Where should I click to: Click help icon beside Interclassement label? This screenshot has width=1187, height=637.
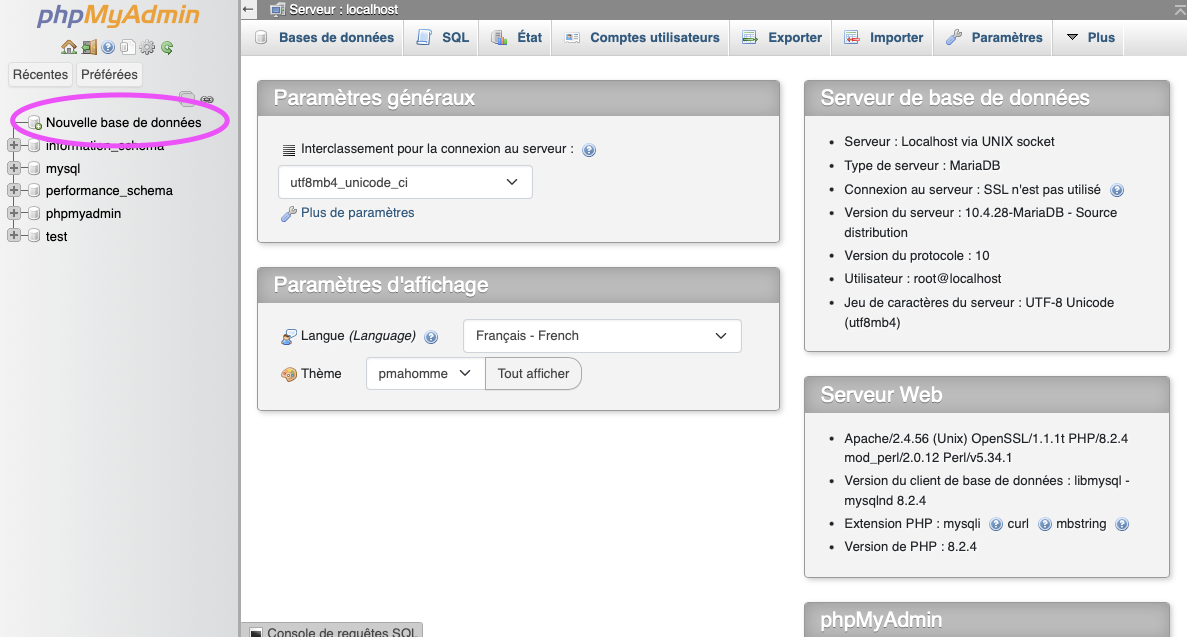click(589, 150)
